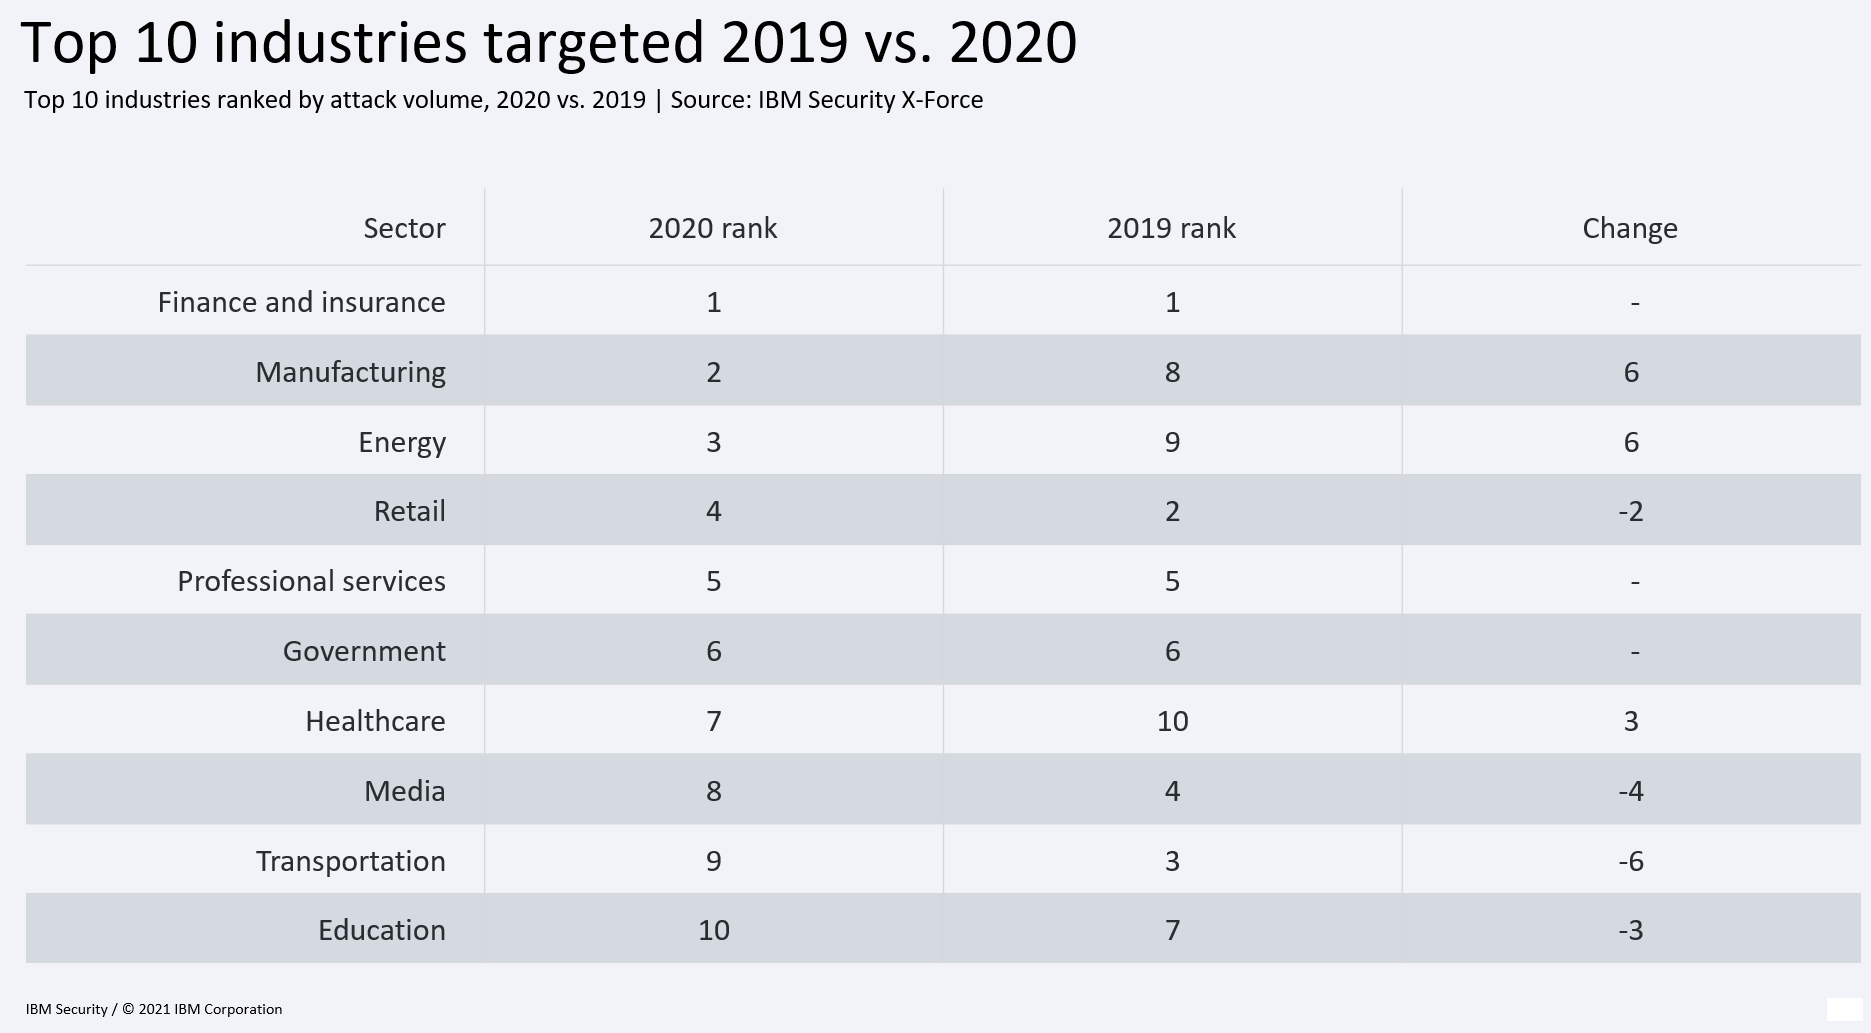Select the Media row label

404,791
